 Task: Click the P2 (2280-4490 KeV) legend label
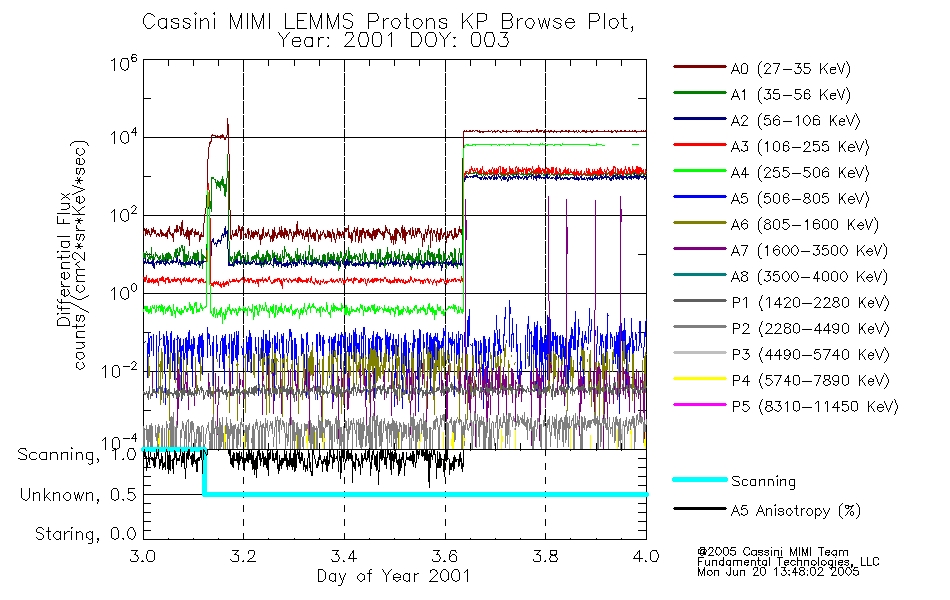810,329
